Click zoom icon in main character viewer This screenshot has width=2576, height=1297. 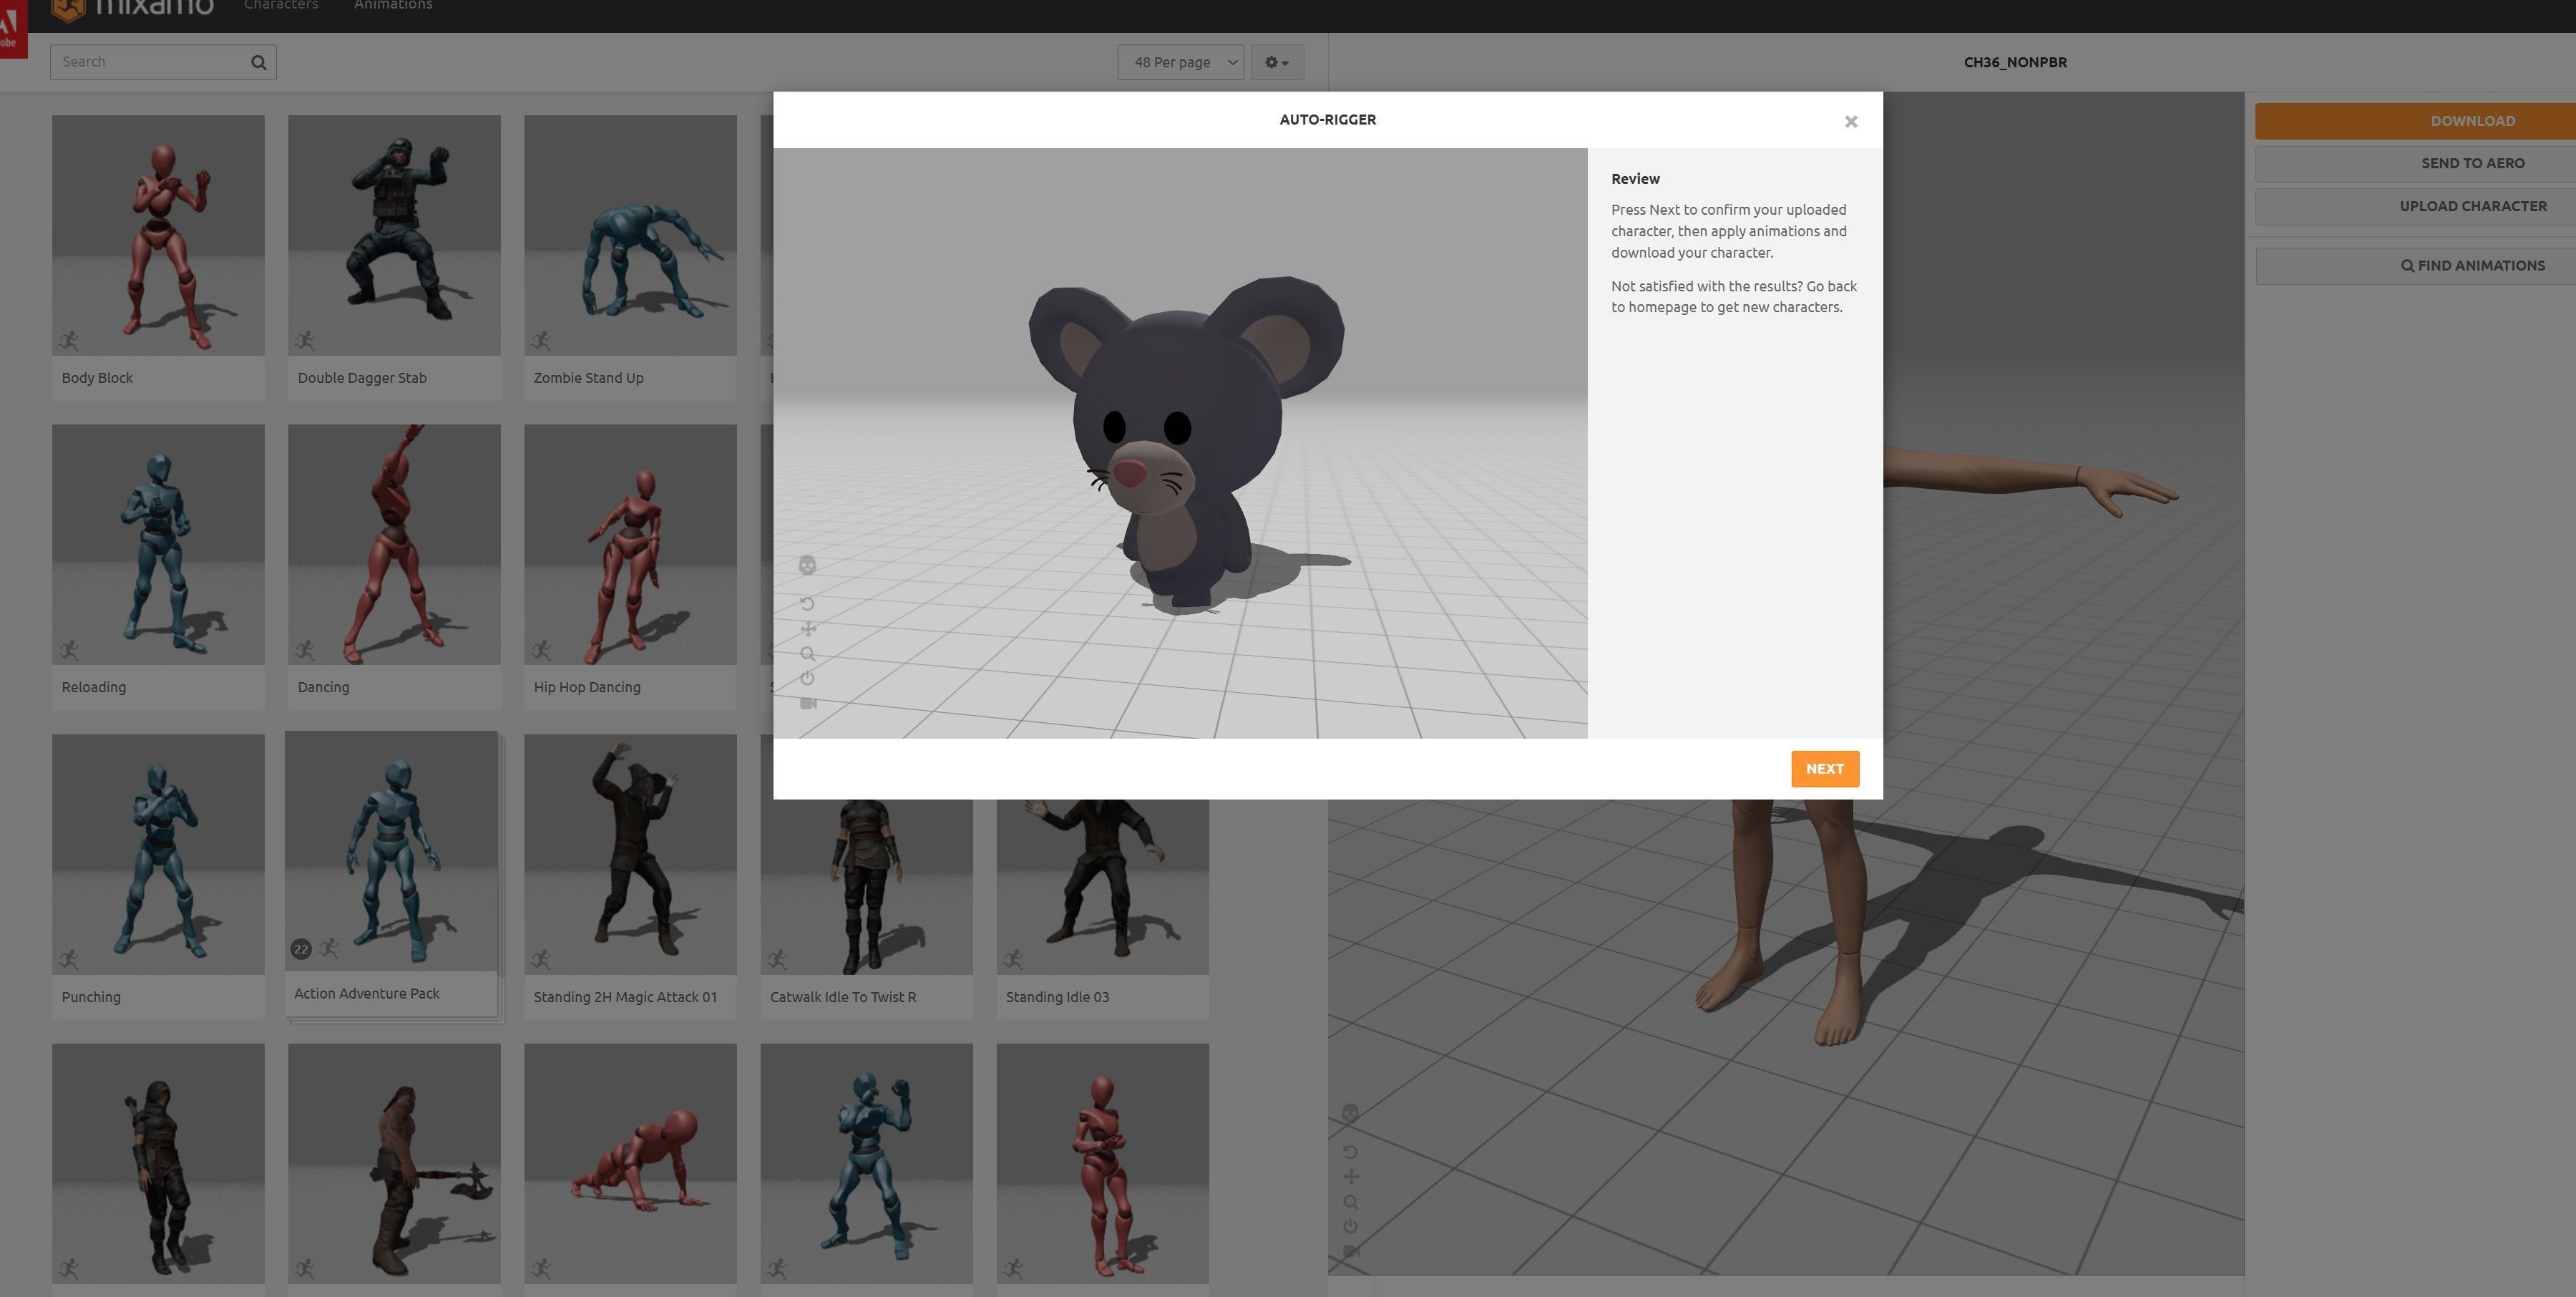(1351, 1202)
